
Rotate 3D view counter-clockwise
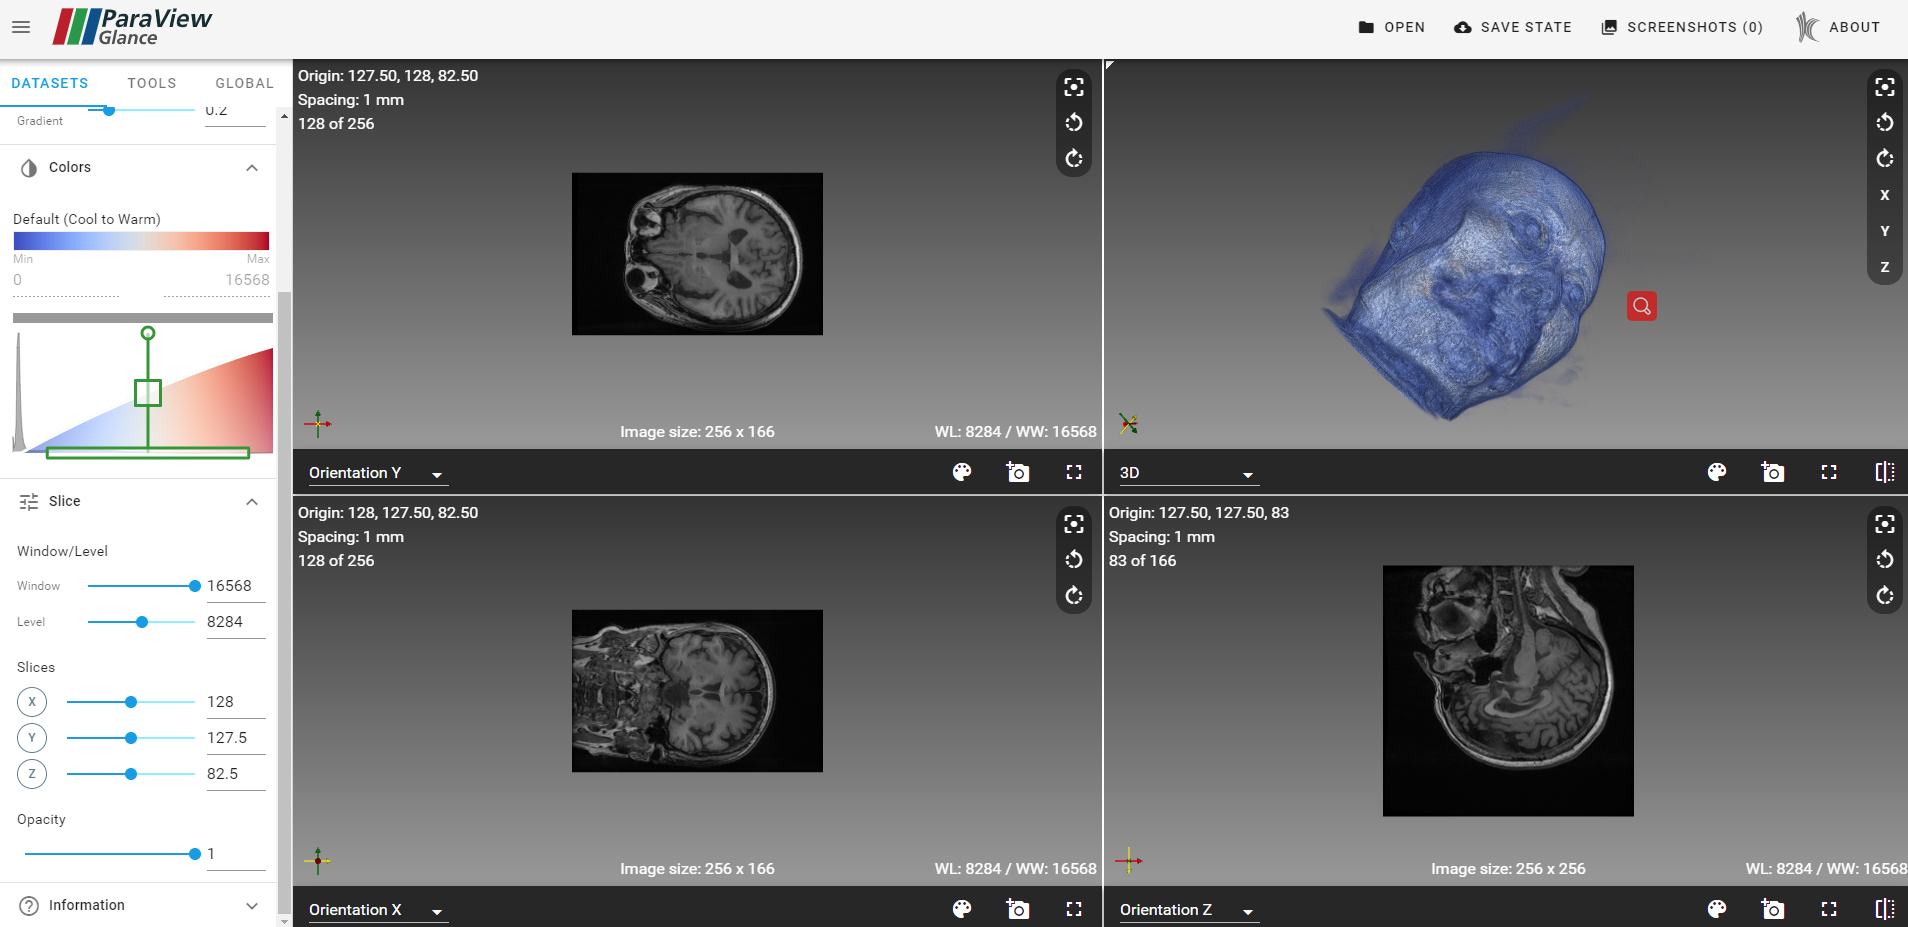(1885, 123)
